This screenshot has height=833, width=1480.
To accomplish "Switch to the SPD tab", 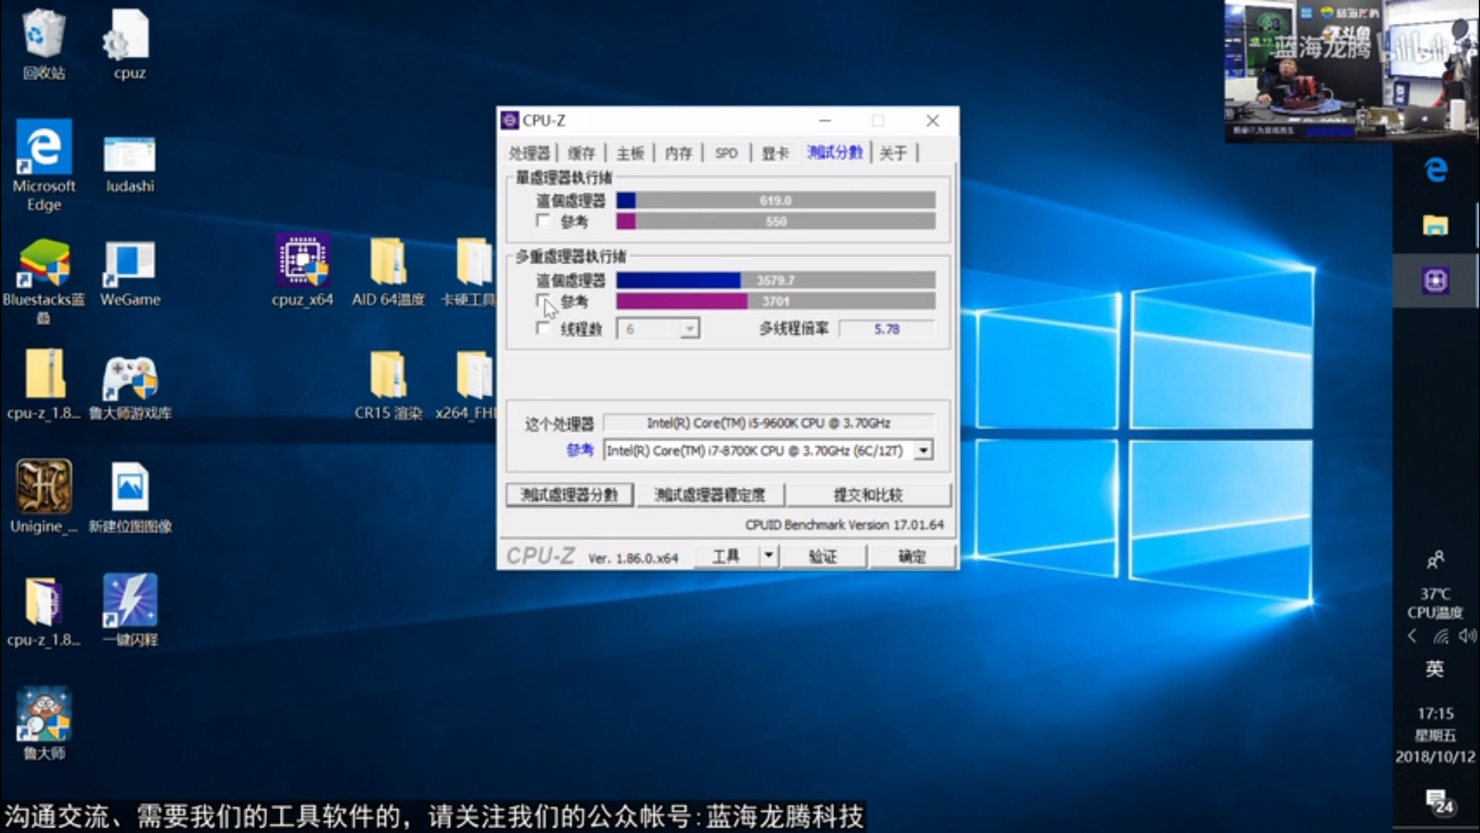I will click(726, 153).
